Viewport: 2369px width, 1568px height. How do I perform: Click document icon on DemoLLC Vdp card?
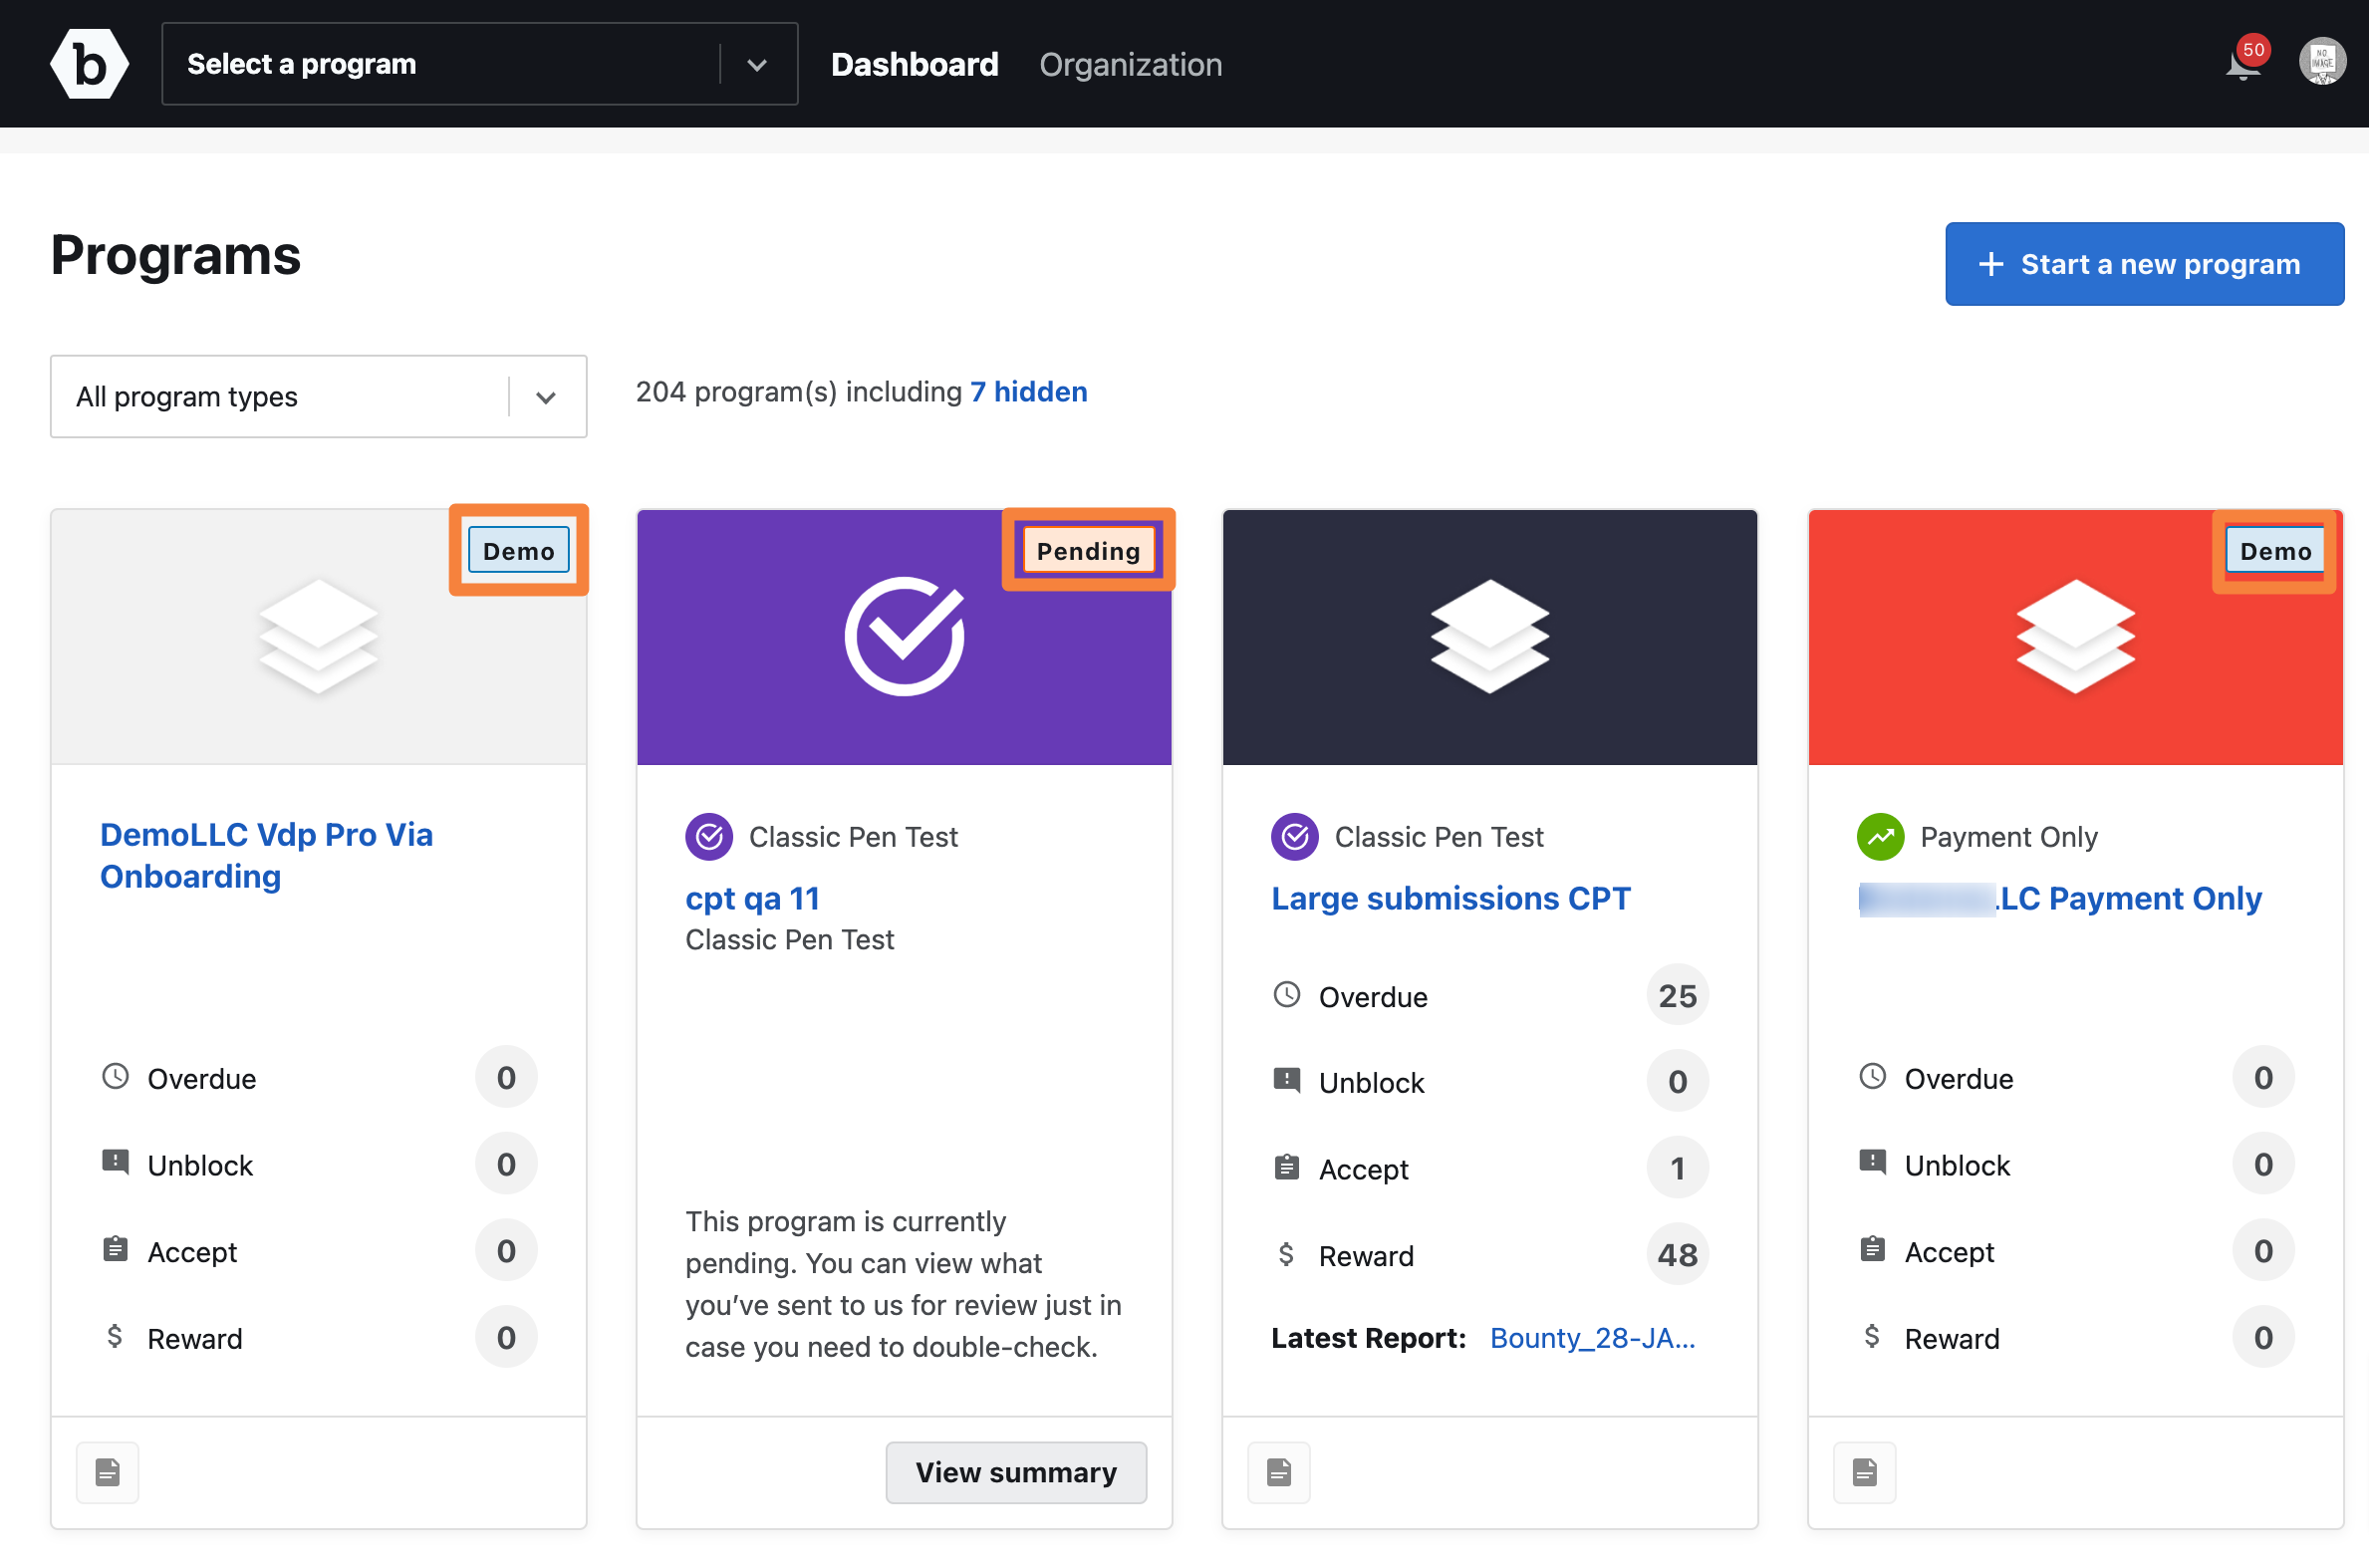click(x=108, y=1472)
